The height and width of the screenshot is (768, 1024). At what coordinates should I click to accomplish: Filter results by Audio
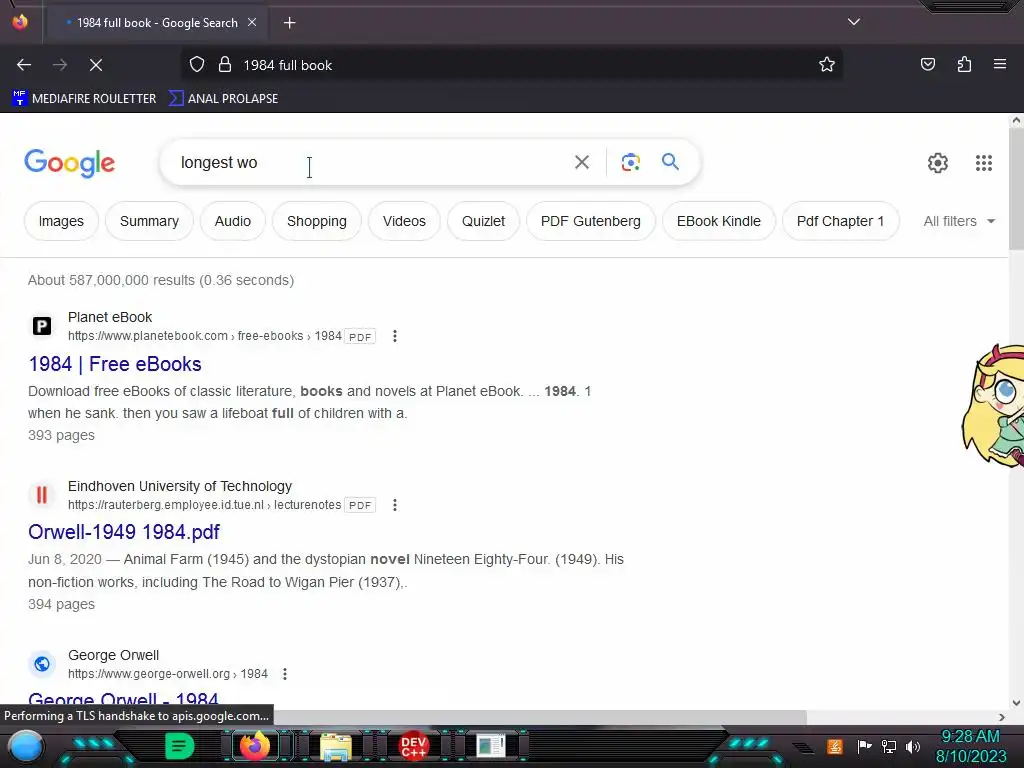[x=233, y=221]
